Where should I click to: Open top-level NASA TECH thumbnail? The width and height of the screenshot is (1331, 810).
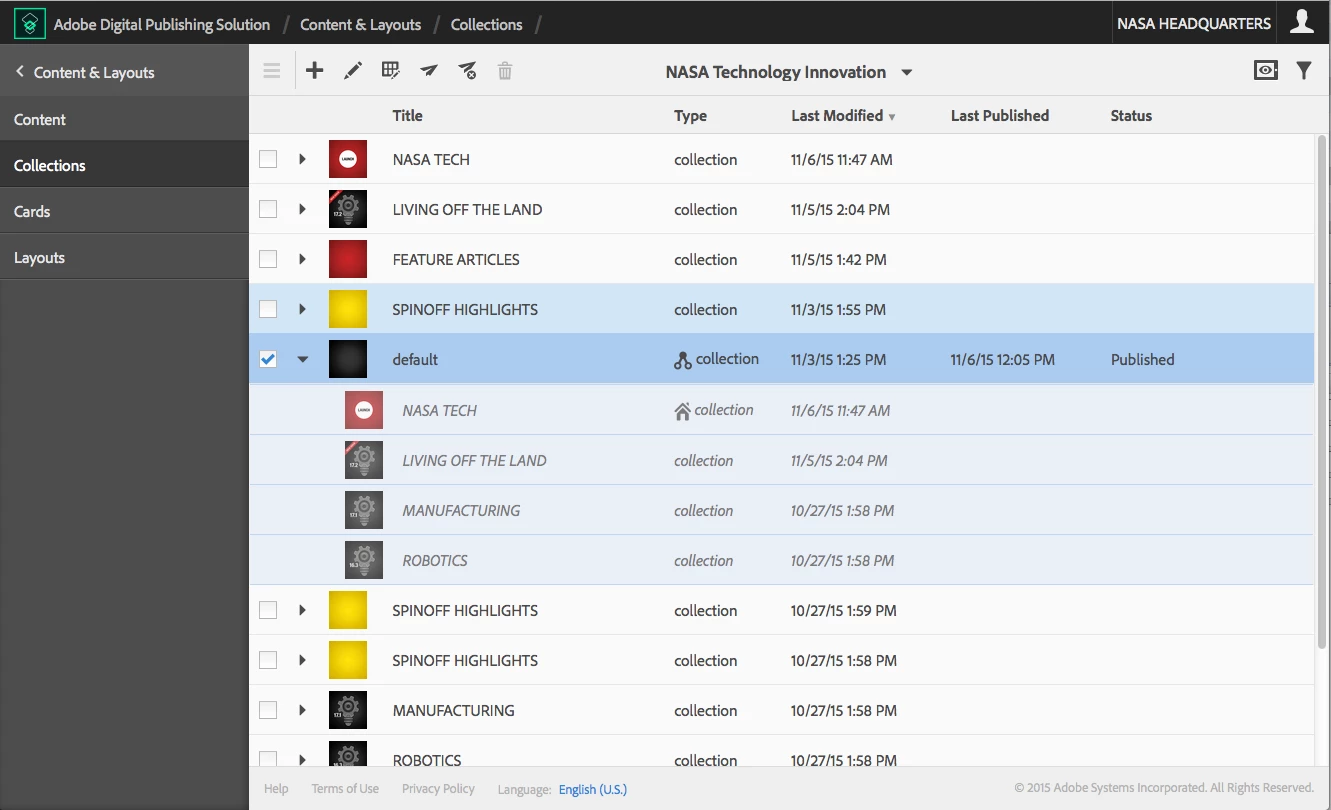348,159
